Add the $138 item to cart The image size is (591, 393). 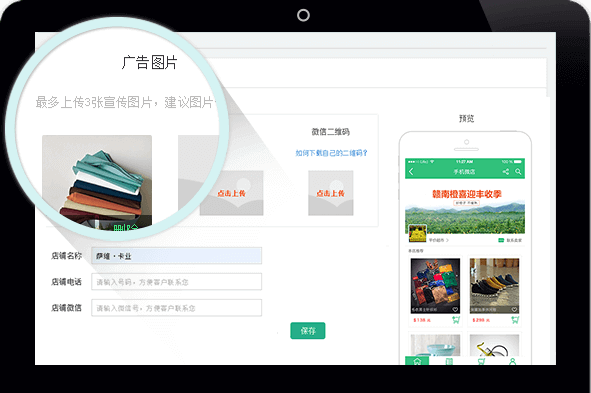tap(456, 320)
